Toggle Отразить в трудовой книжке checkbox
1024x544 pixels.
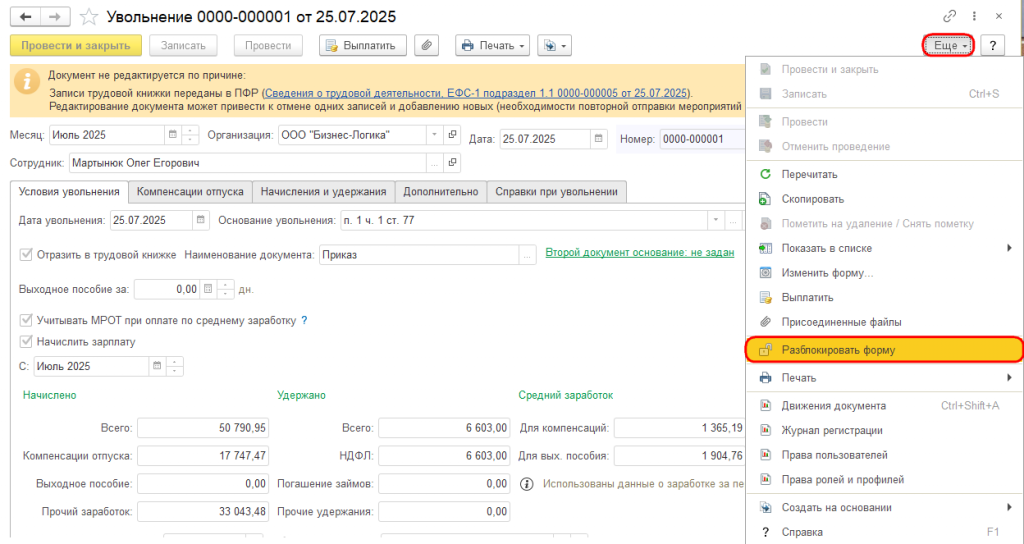click(x=26, y=255)
